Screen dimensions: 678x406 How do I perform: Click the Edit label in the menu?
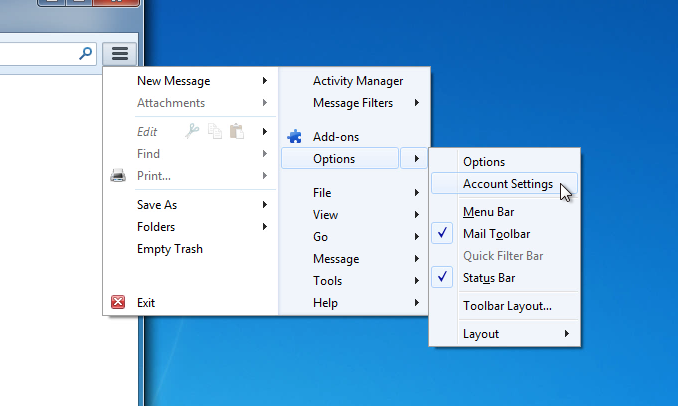pos(147,131)
